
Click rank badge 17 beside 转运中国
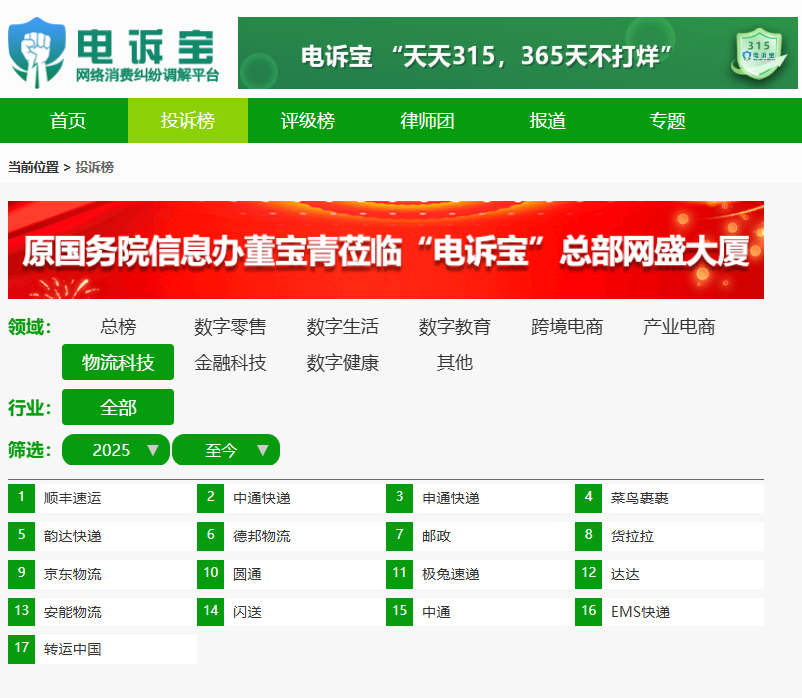(21, 649)
